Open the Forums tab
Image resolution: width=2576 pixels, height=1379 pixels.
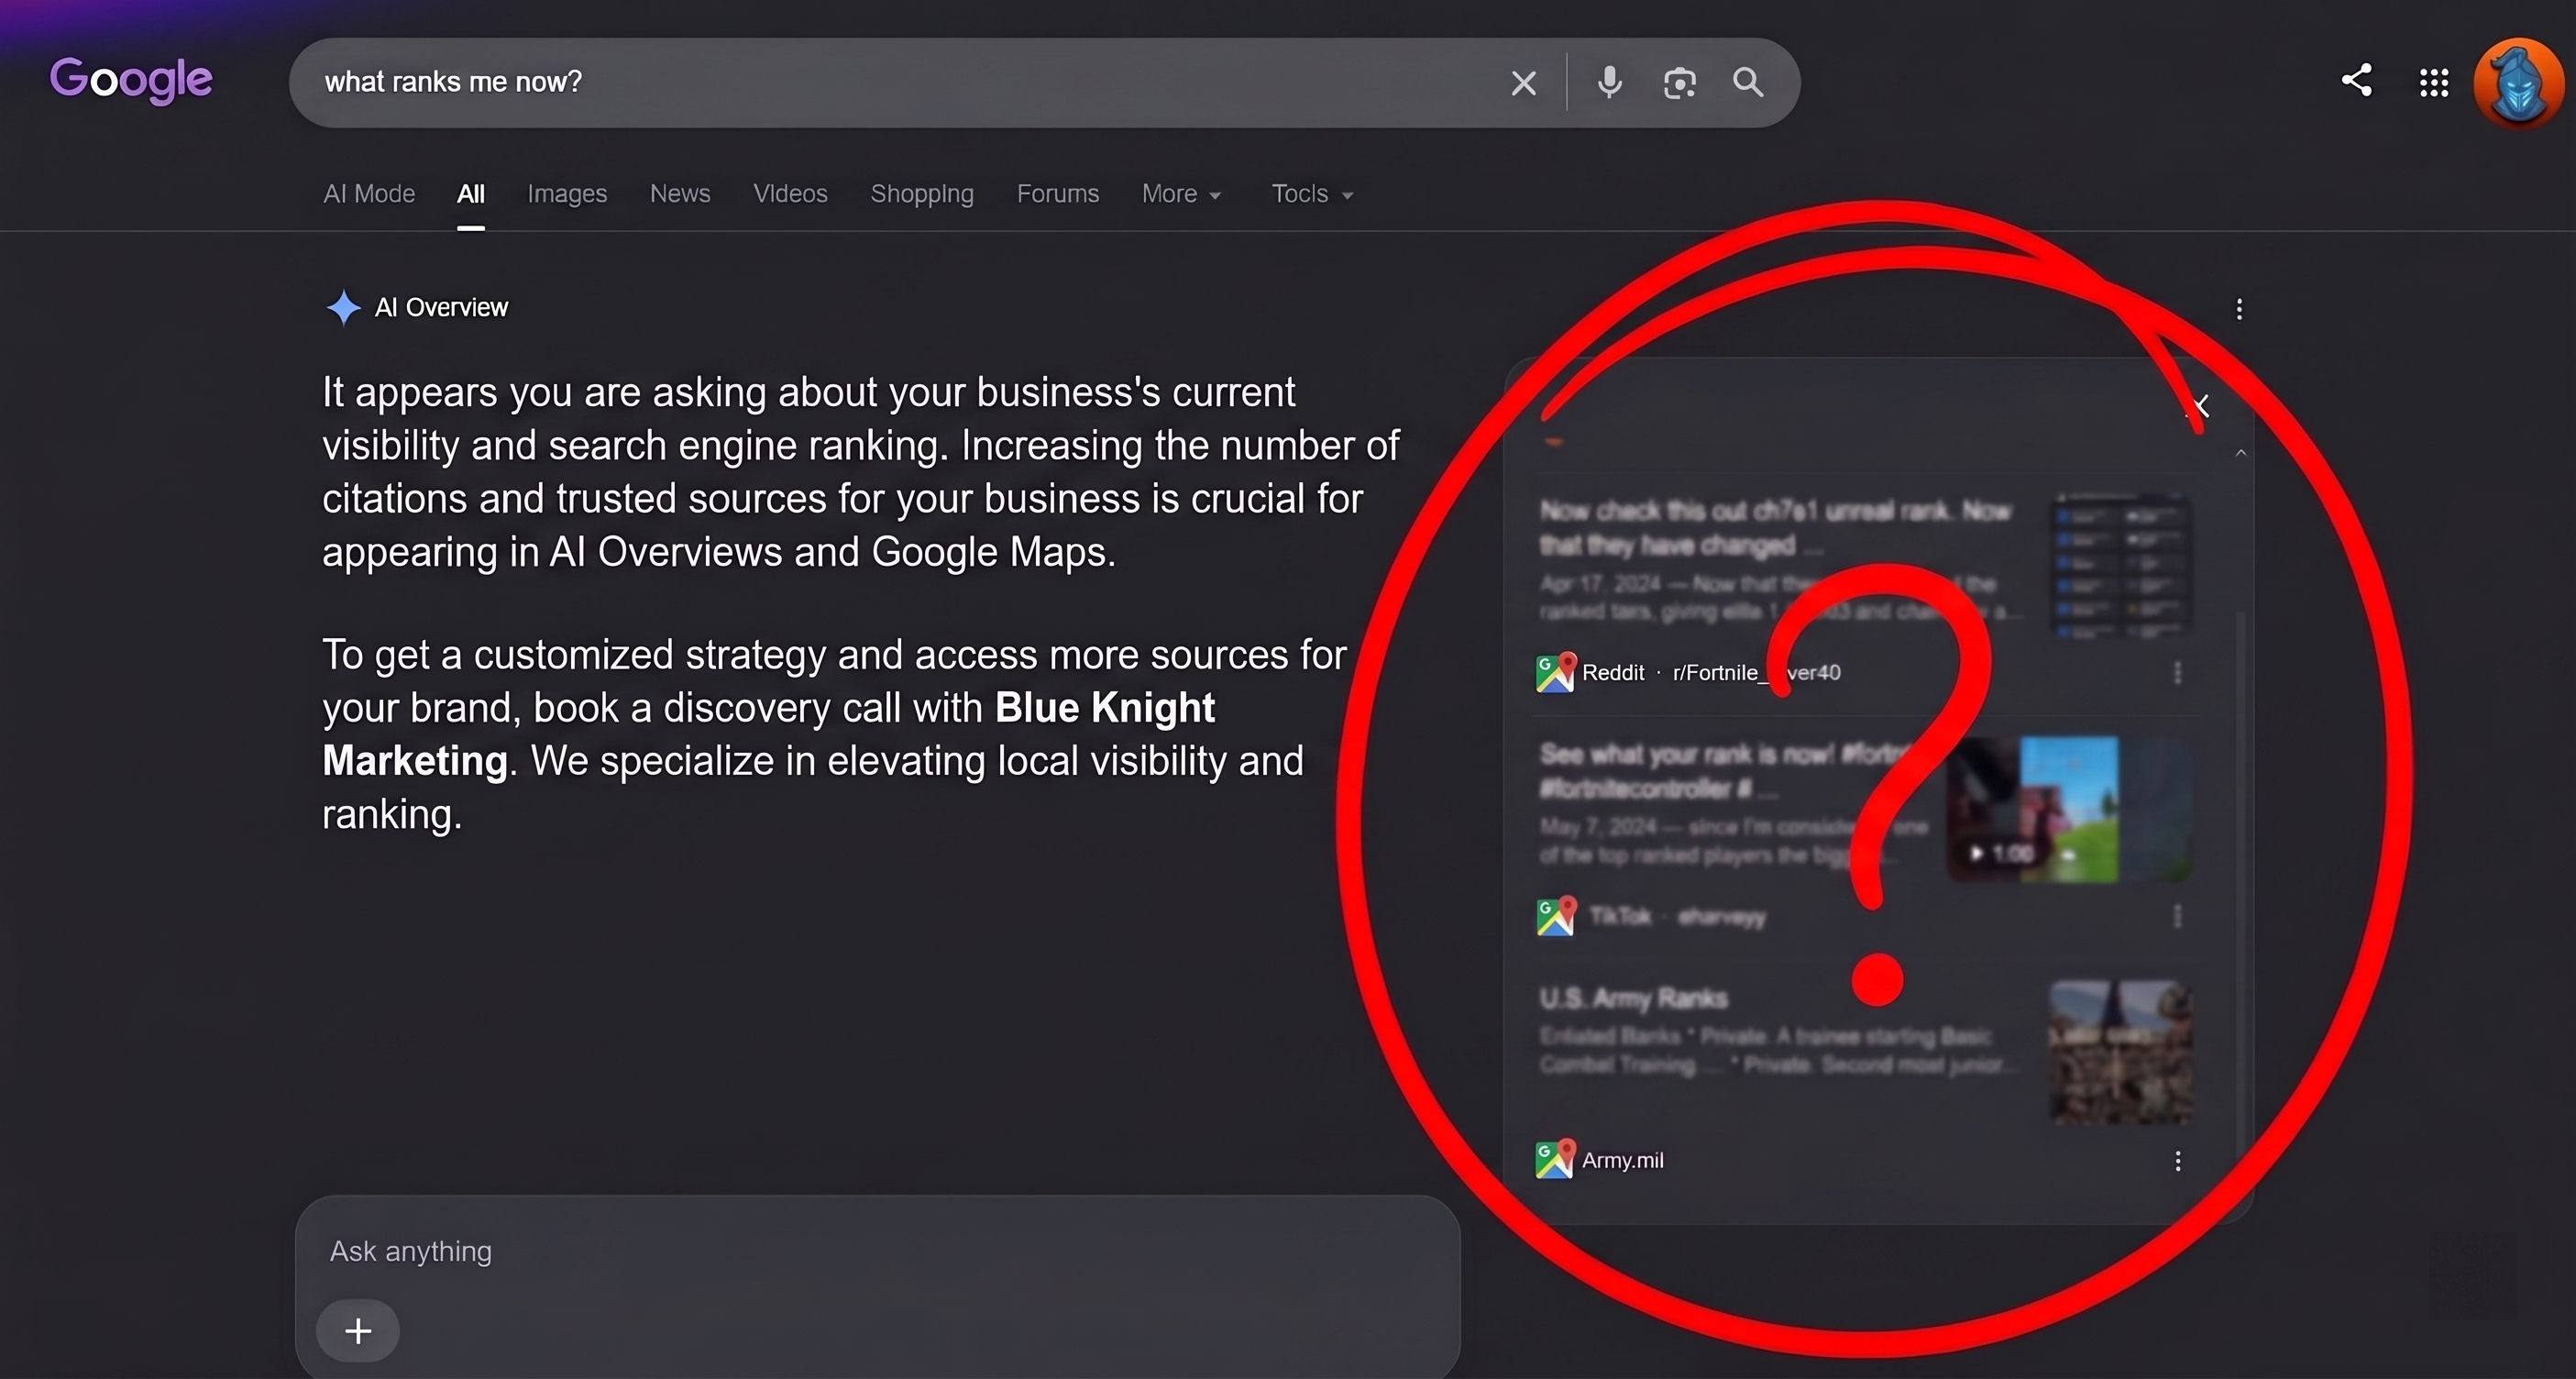[x=1058, y=194]
